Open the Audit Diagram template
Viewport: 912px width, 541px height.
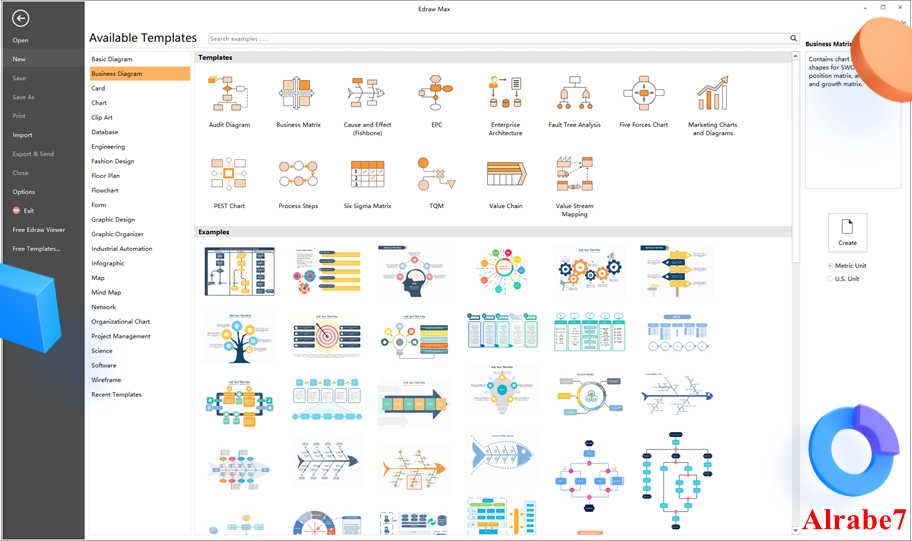click(229, 101)
